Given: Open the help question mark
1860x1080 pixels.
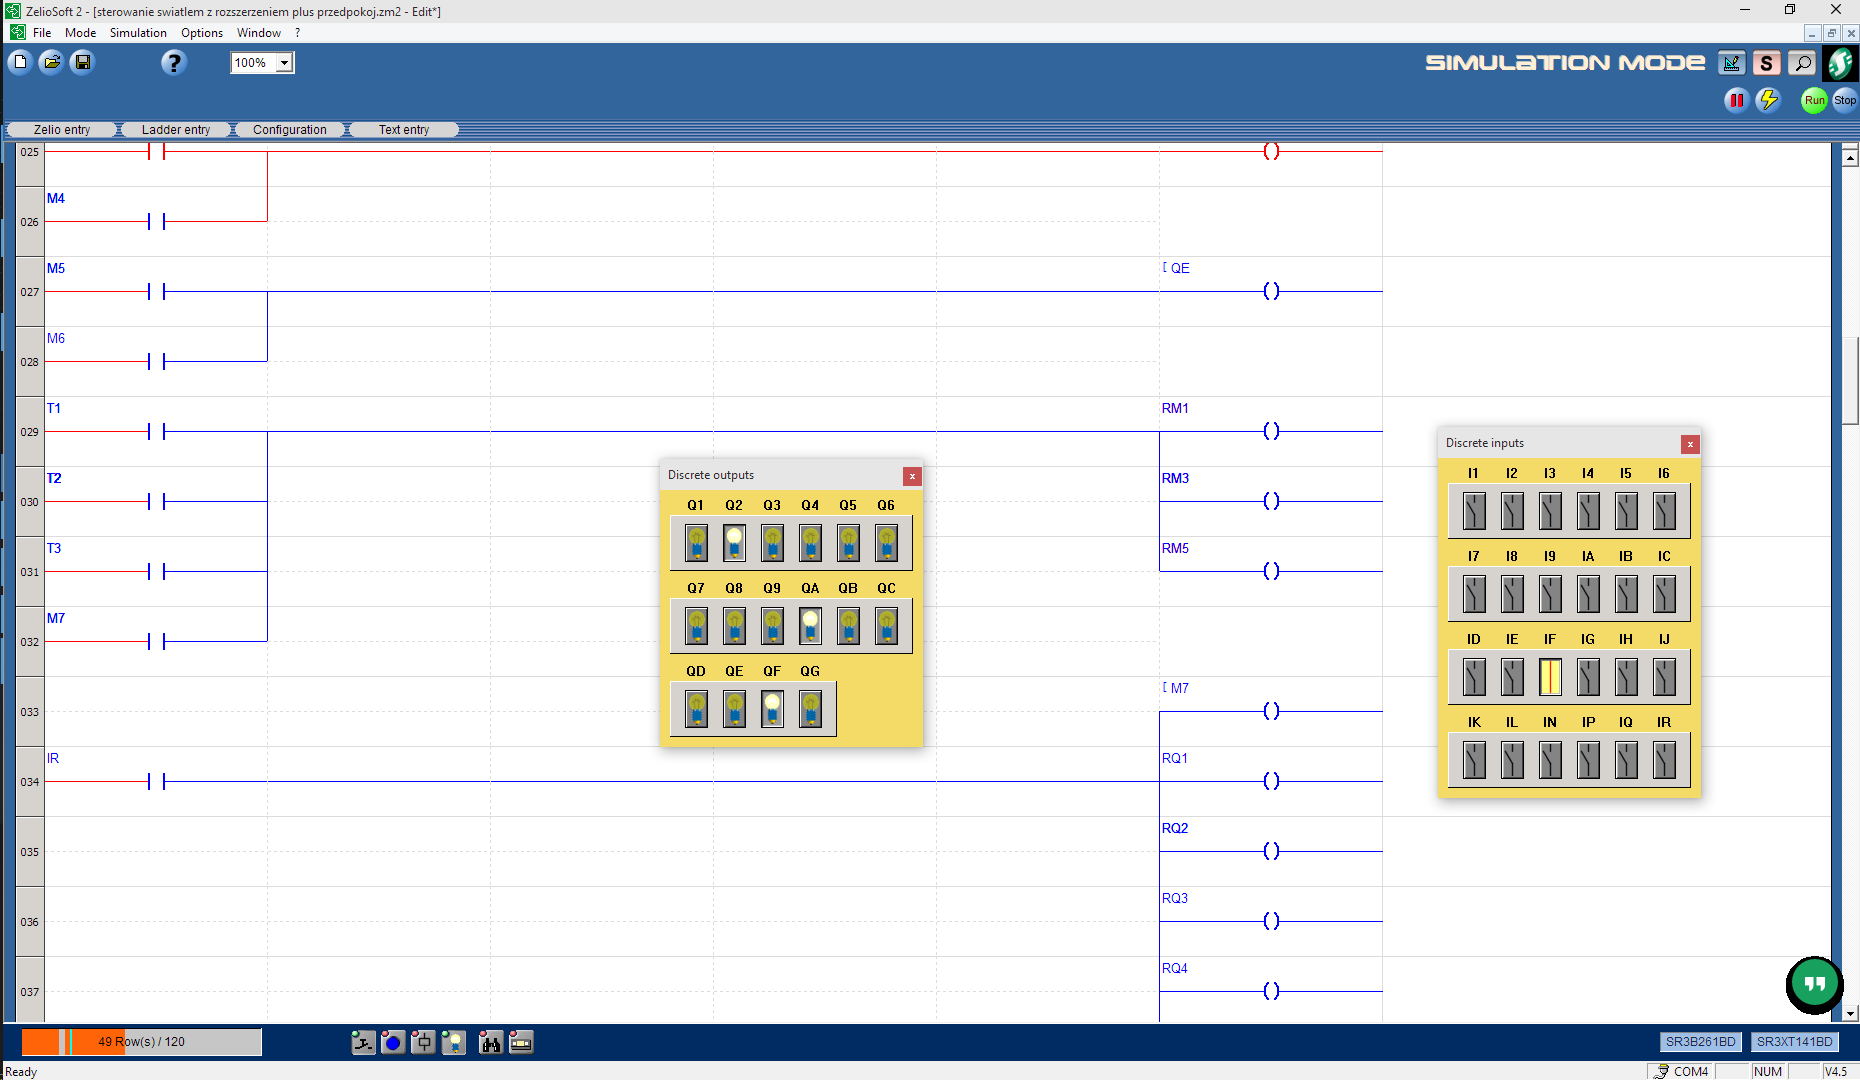Looking at the screenshot, I should pos(173,62).
